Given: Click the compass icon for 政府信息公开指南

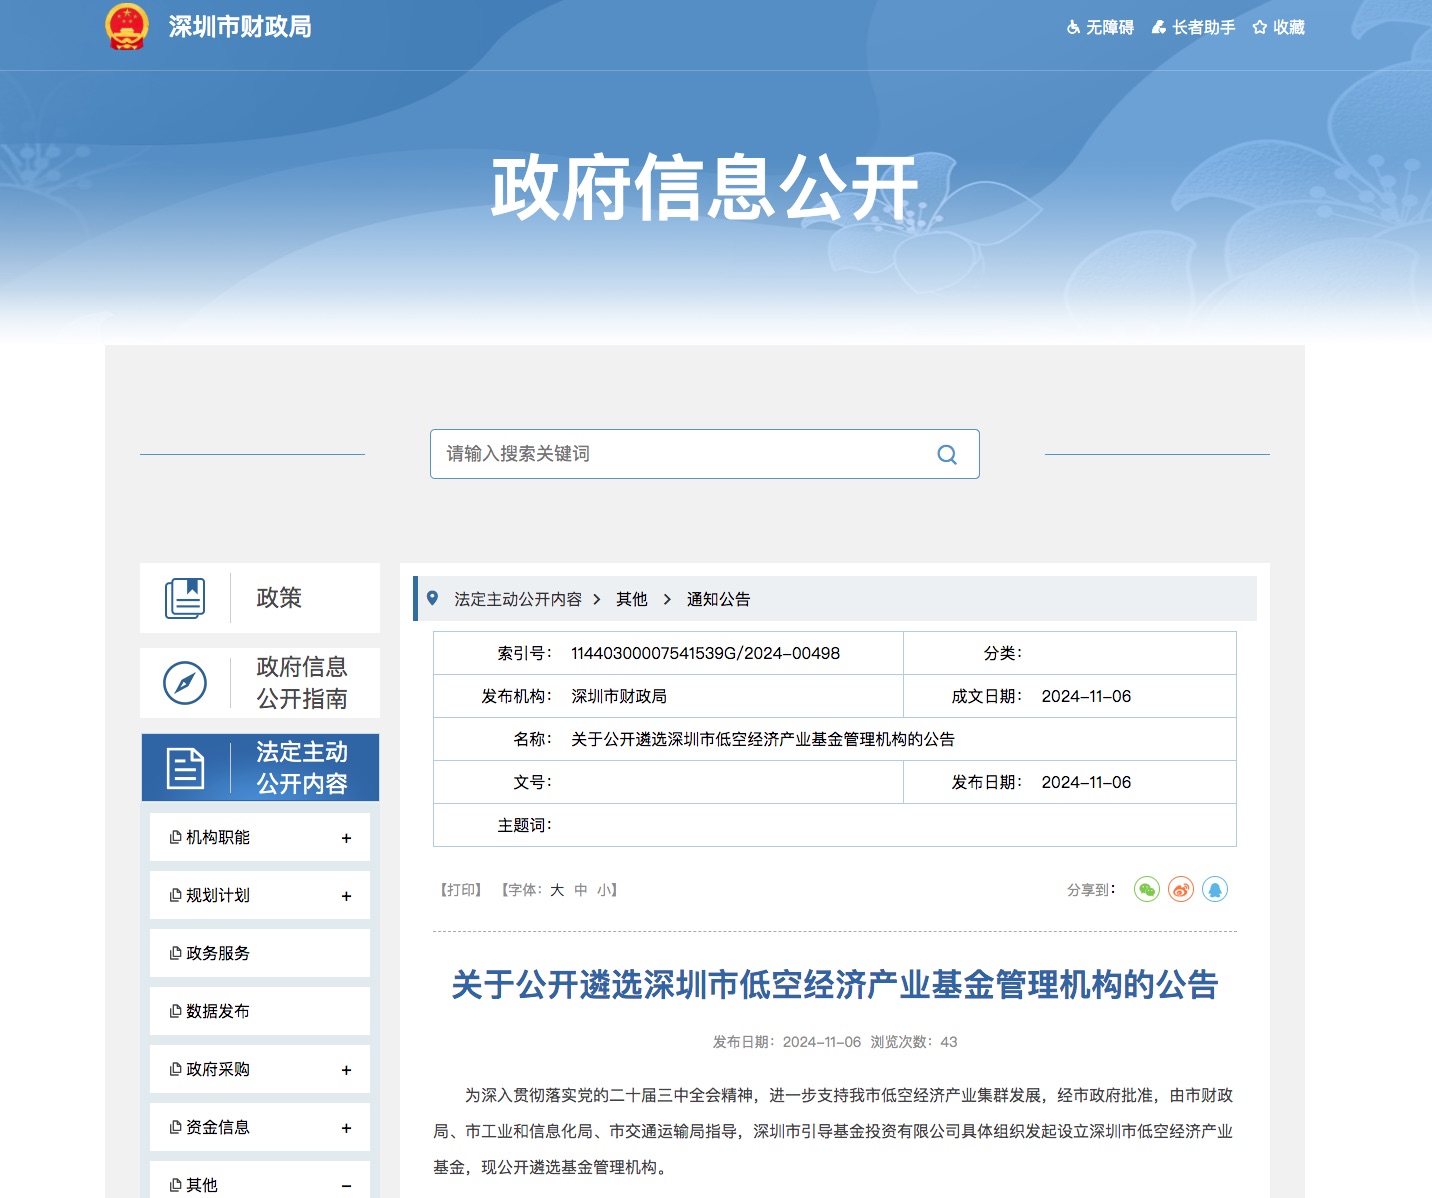Looking at the screenshot, I should [185, 683].
